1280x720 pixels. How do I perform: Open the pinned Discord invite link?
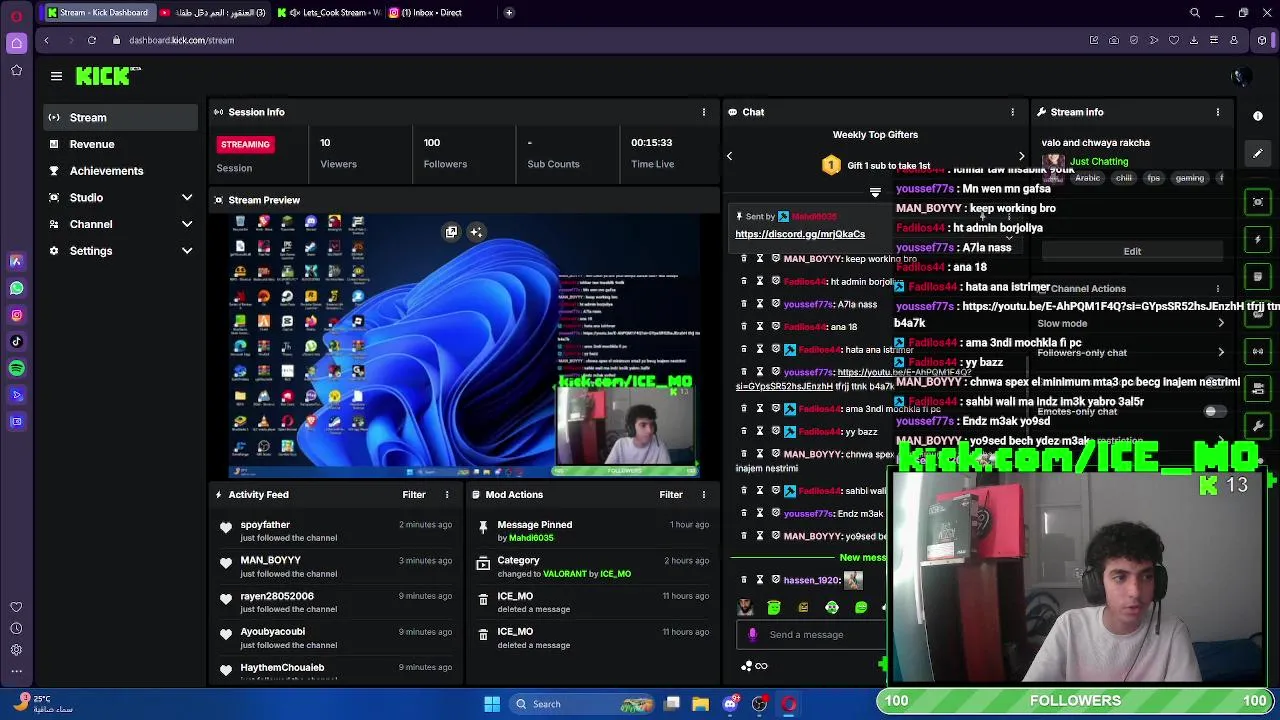(800, 234)
